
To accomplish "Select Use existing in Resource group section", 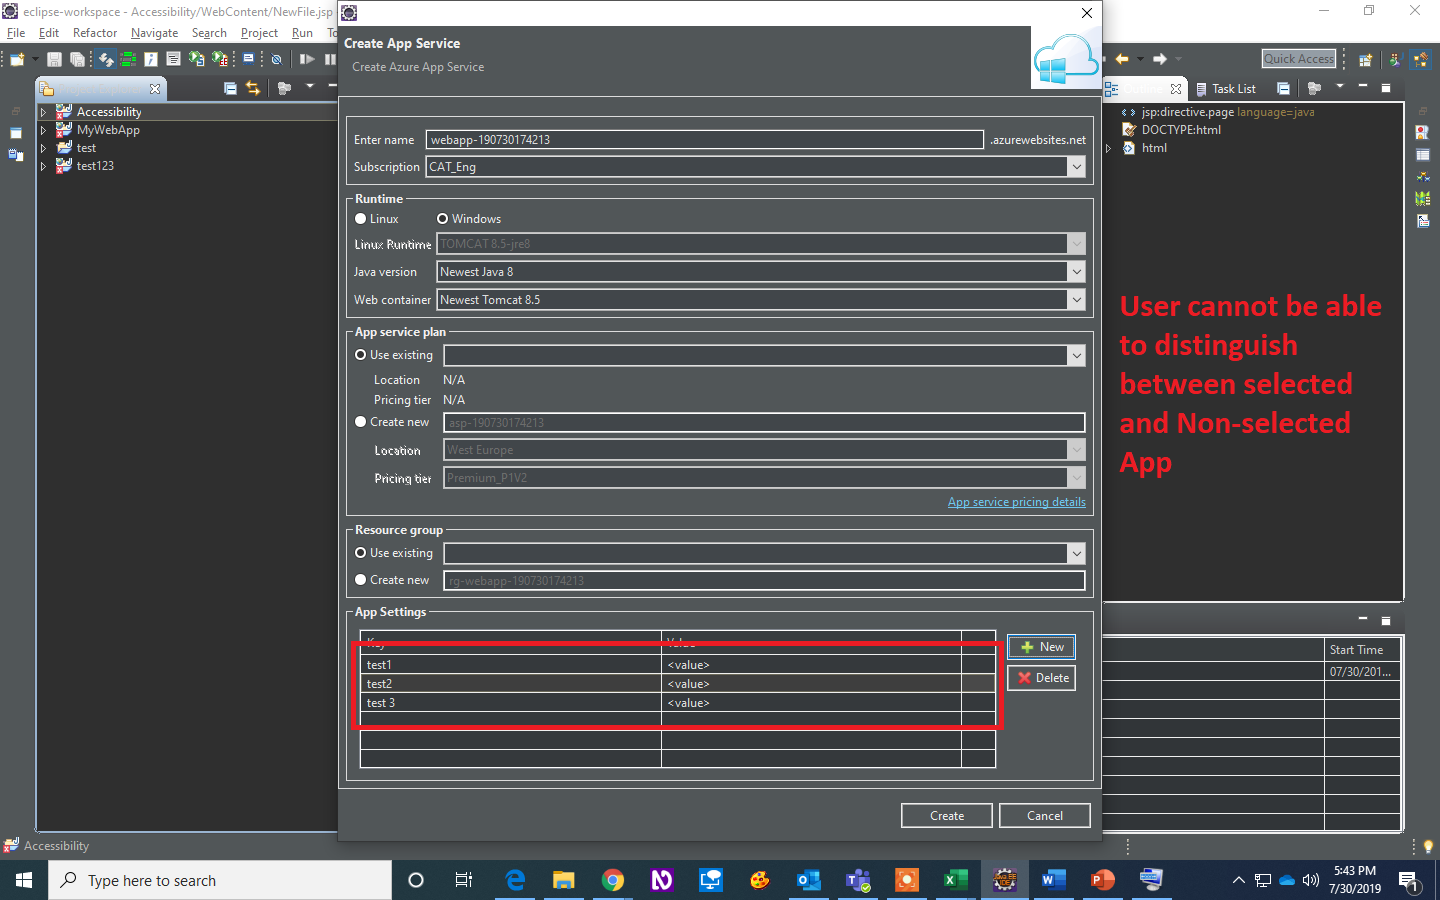I will tap(360, 553).
